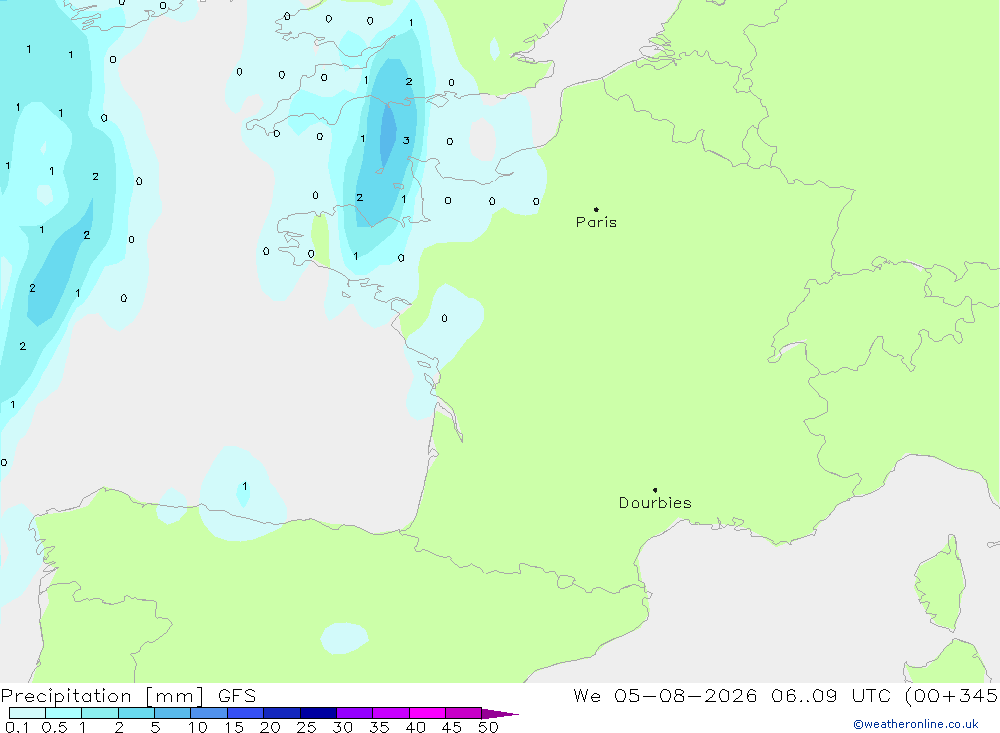Pick legend swatch between 25 and 30
This screenshot has height=733, width=1000.
[318, 713]
